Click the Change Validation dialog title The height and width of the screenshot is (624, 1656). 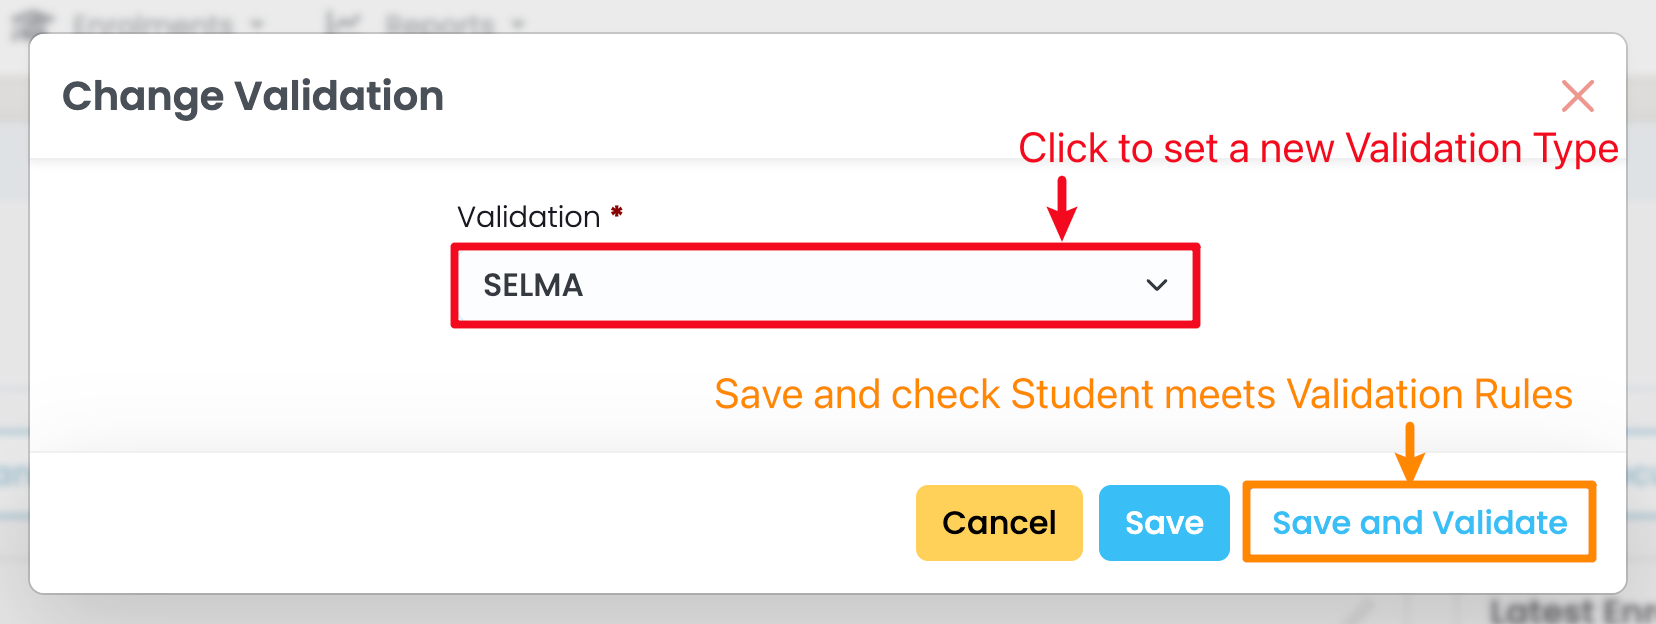[253, 96]
